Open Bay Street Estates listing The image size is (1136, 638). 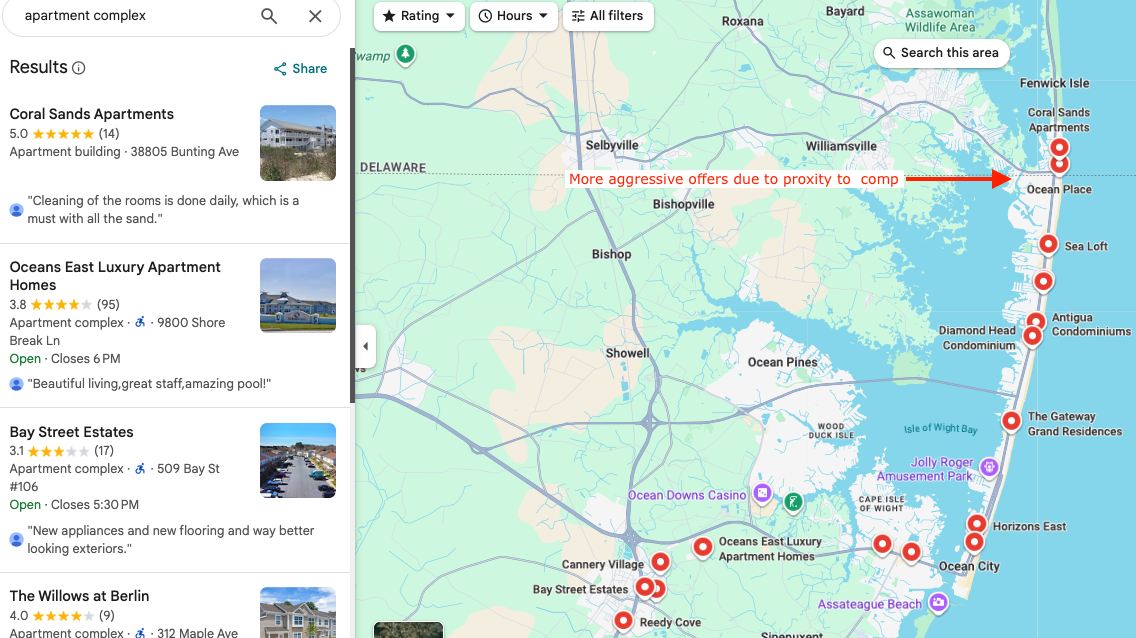click(x=71, y=432)
